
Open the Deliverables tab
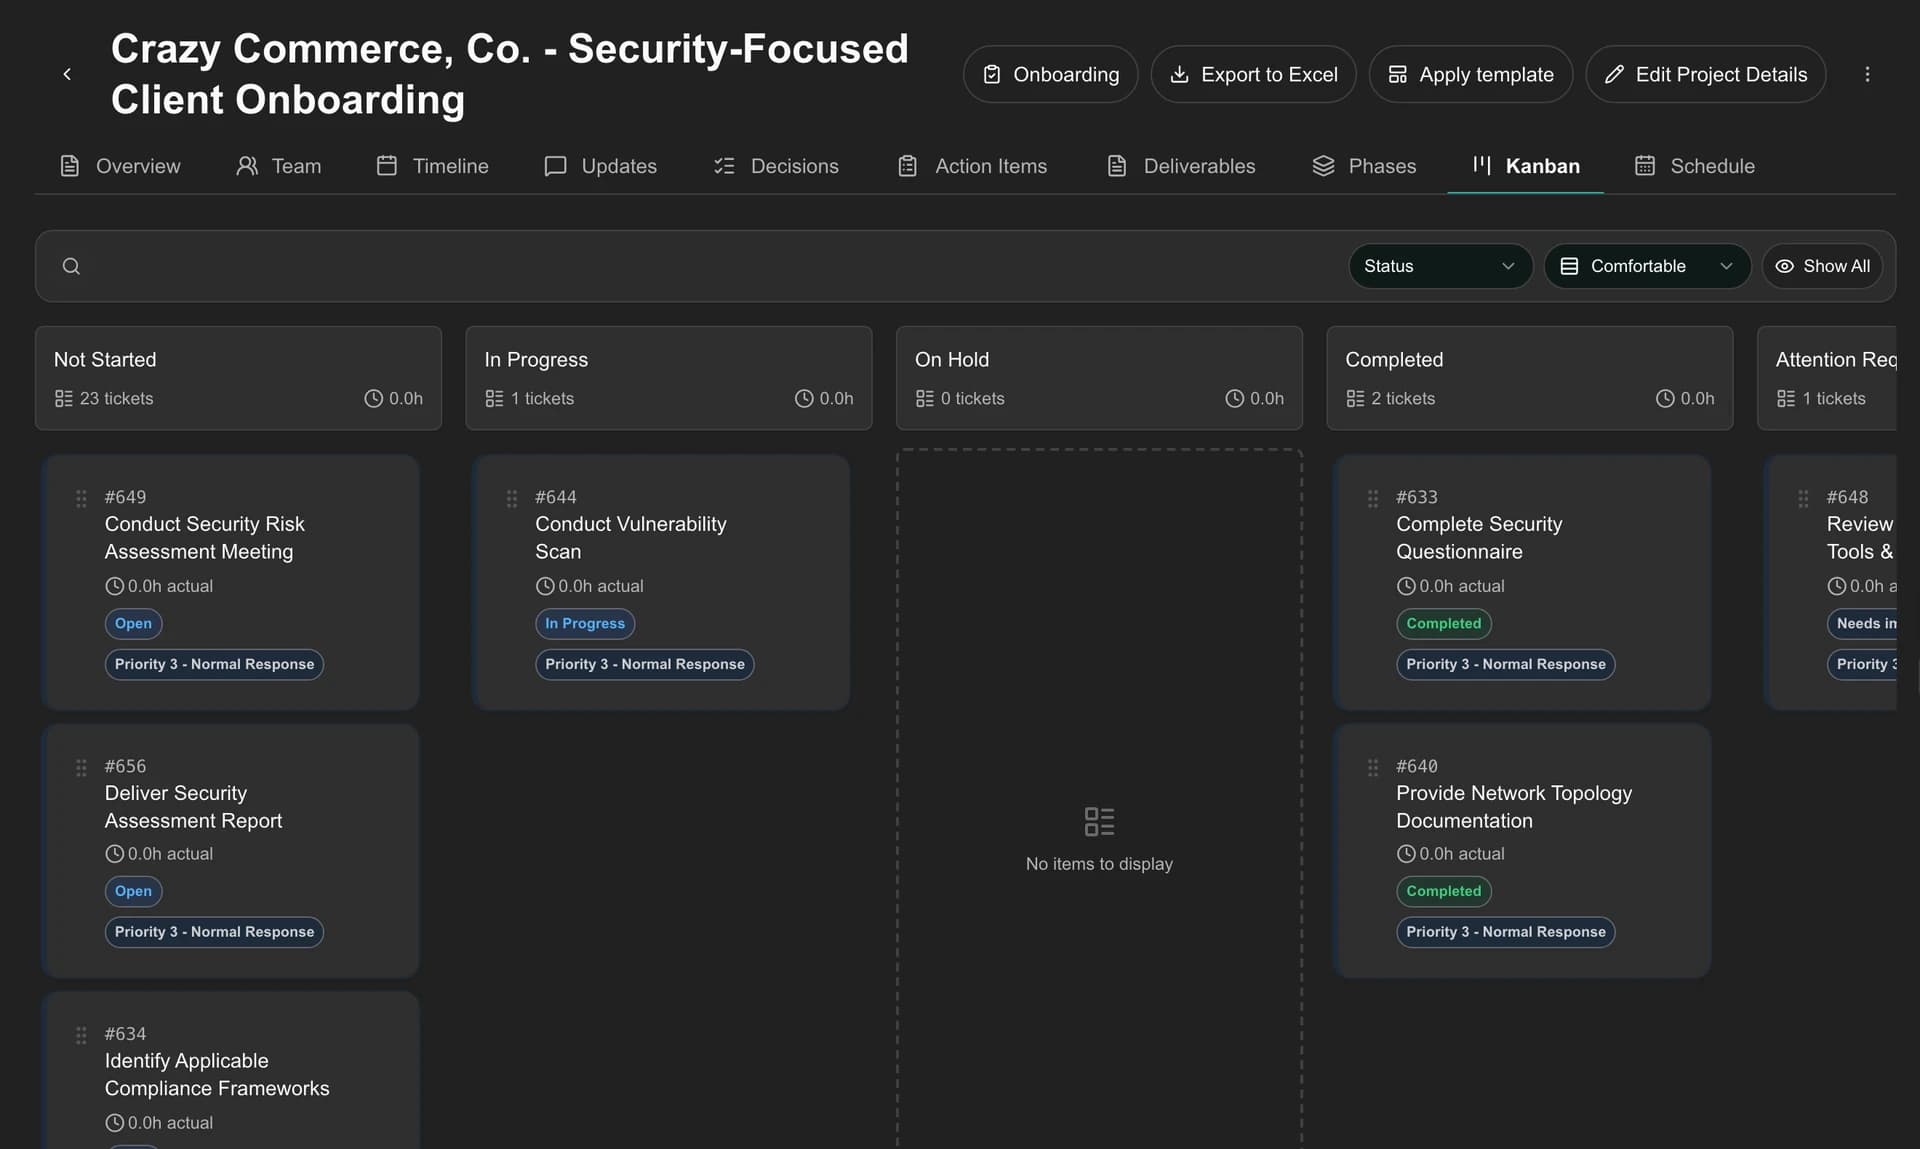pos(1181,166)
